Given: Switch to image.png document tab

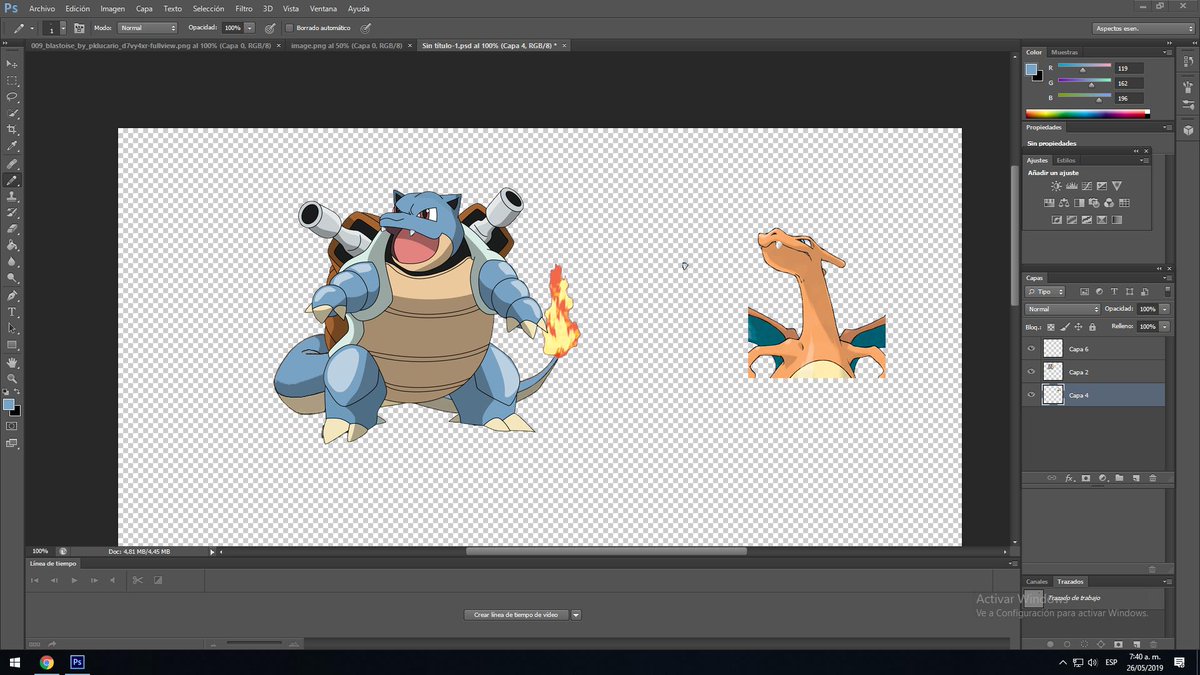Looking at the screenshot, I should [345, 45].
